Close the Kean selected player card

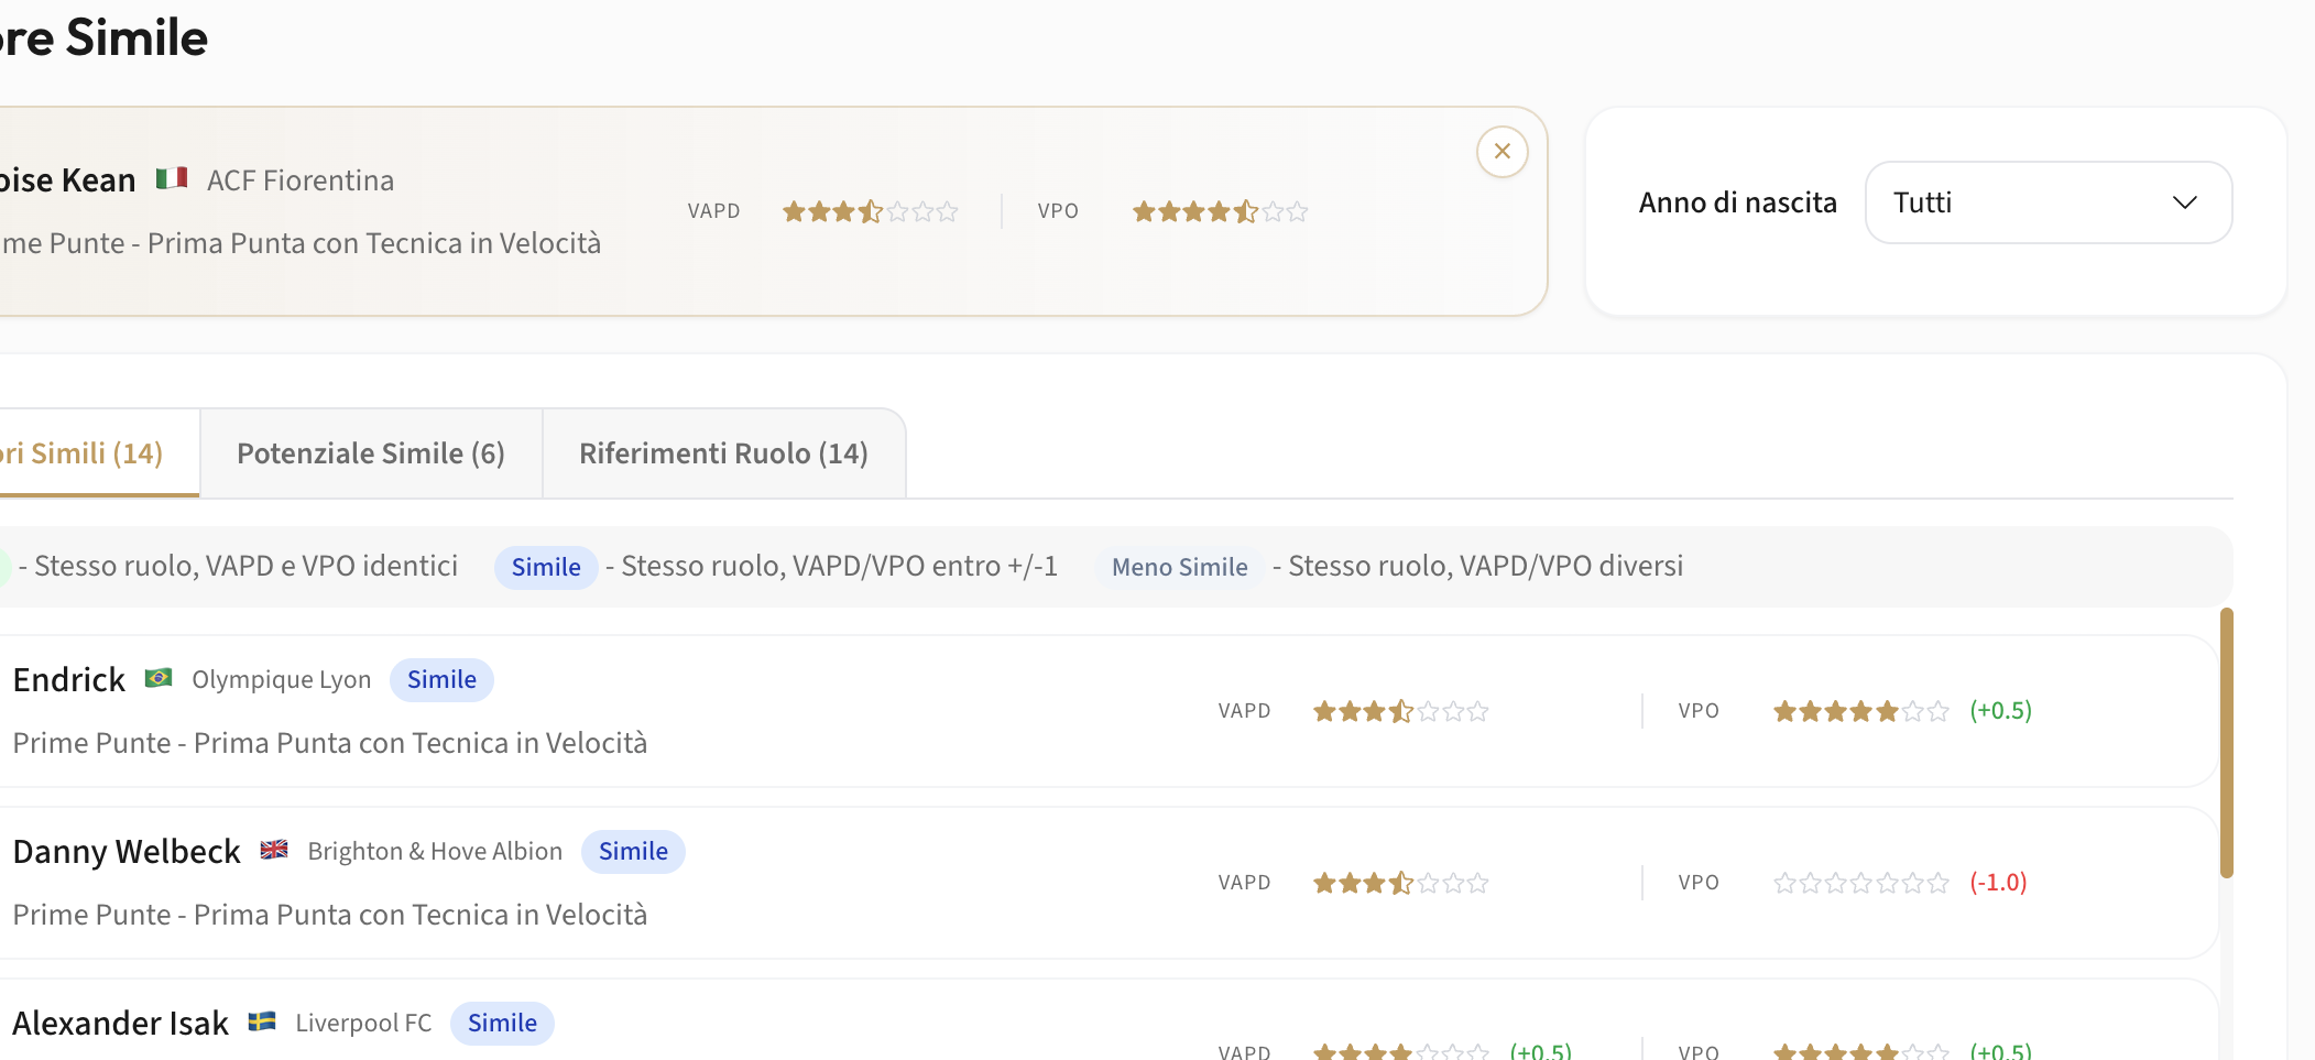(1501, 152)
